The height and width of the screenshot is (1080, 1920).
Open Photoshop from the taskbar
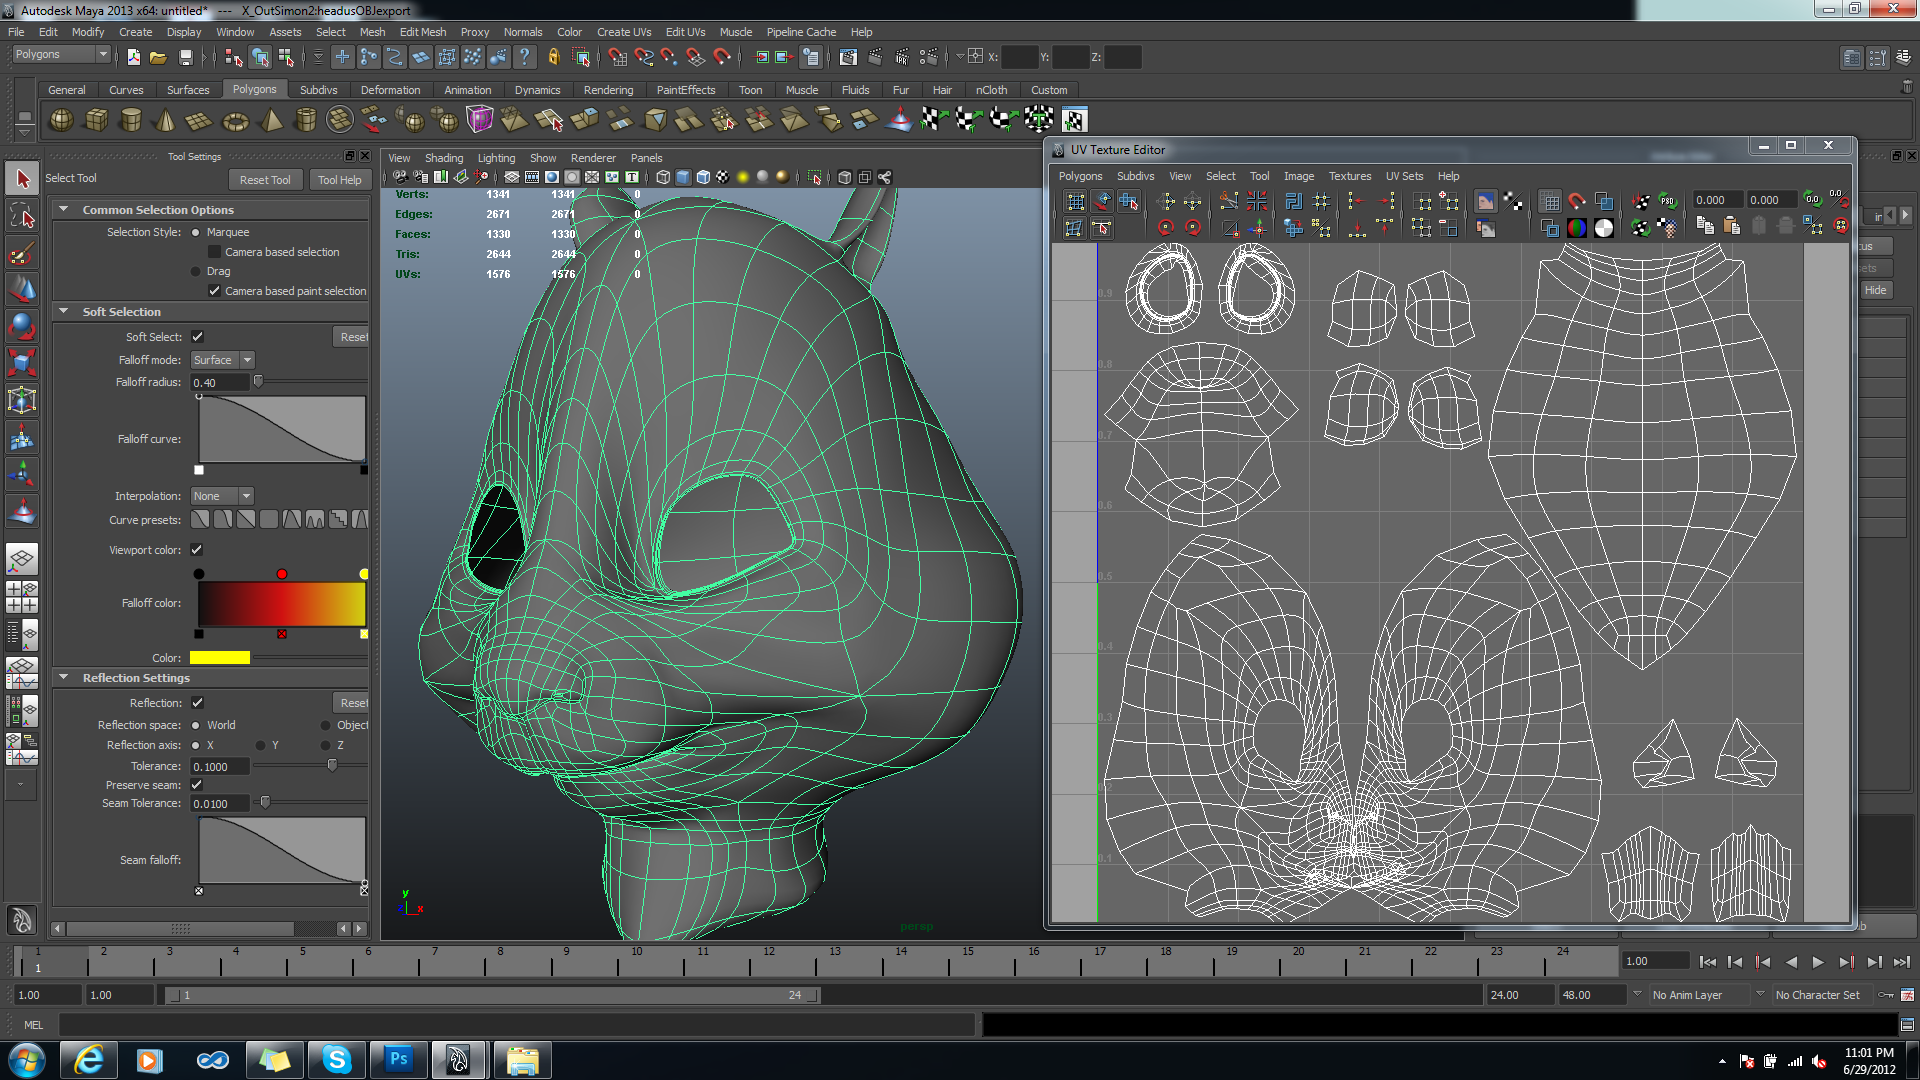(398, 1059)
